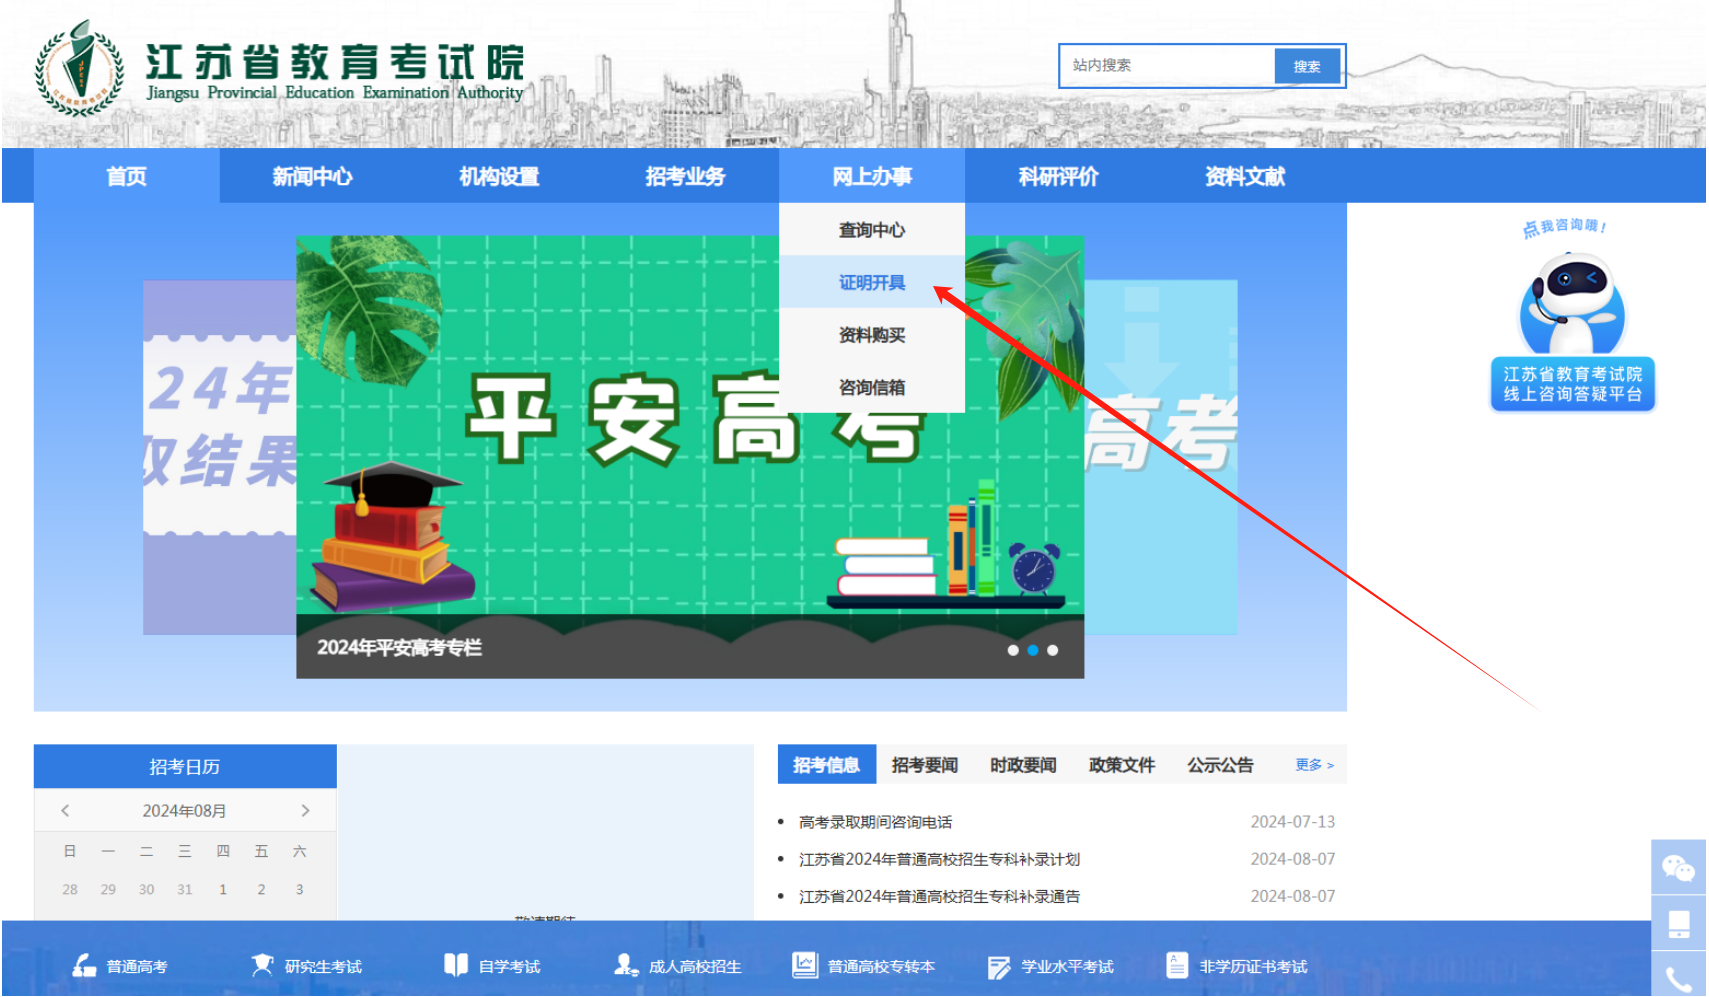
Task: Select the first carousel dot indicator
Action: [1013, 650]
